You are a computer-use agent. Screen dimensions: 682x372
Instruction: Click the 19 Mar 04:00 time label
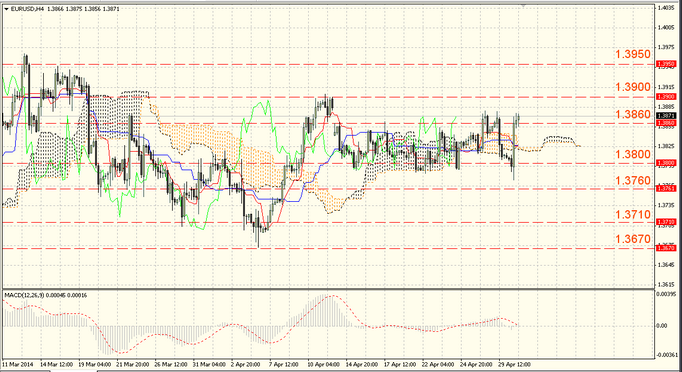(94, 364)
